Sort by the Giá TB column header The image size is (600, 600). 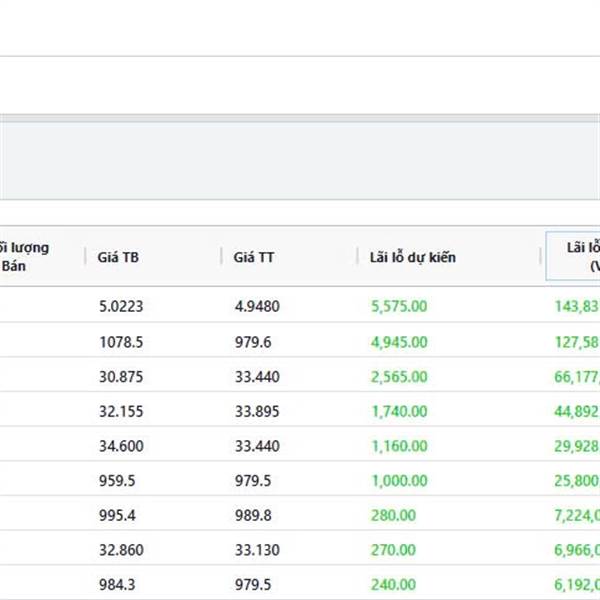[118, 257]
